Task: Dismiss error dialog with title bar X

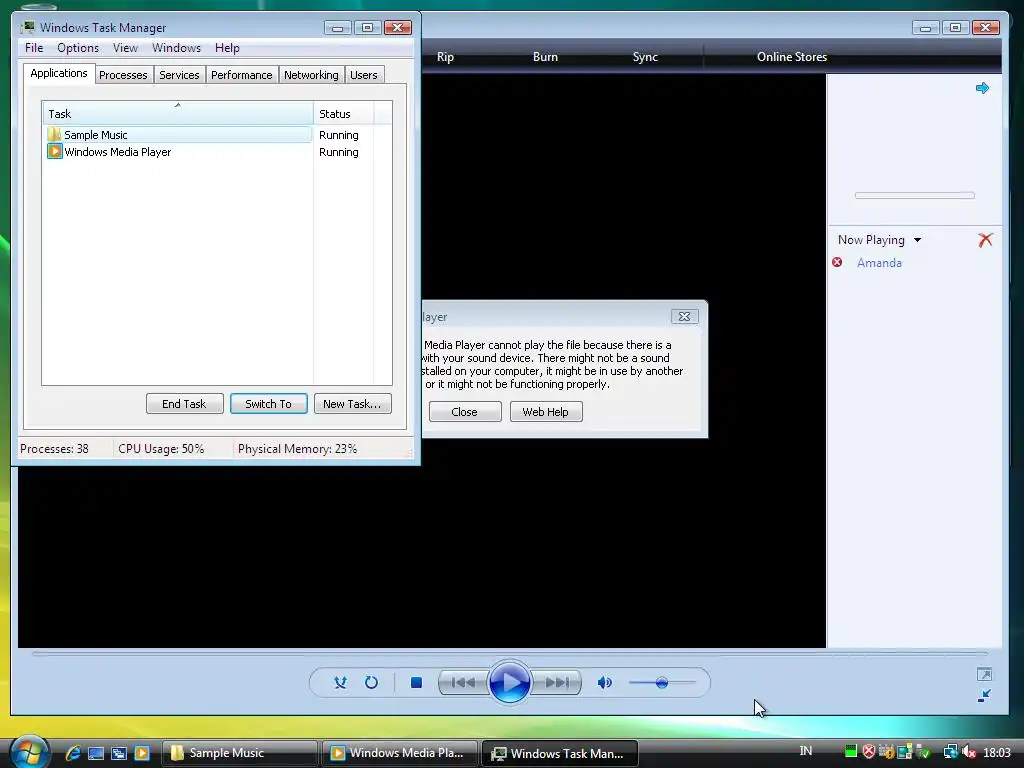Action: pyautogui.click(x=684, y=317)
